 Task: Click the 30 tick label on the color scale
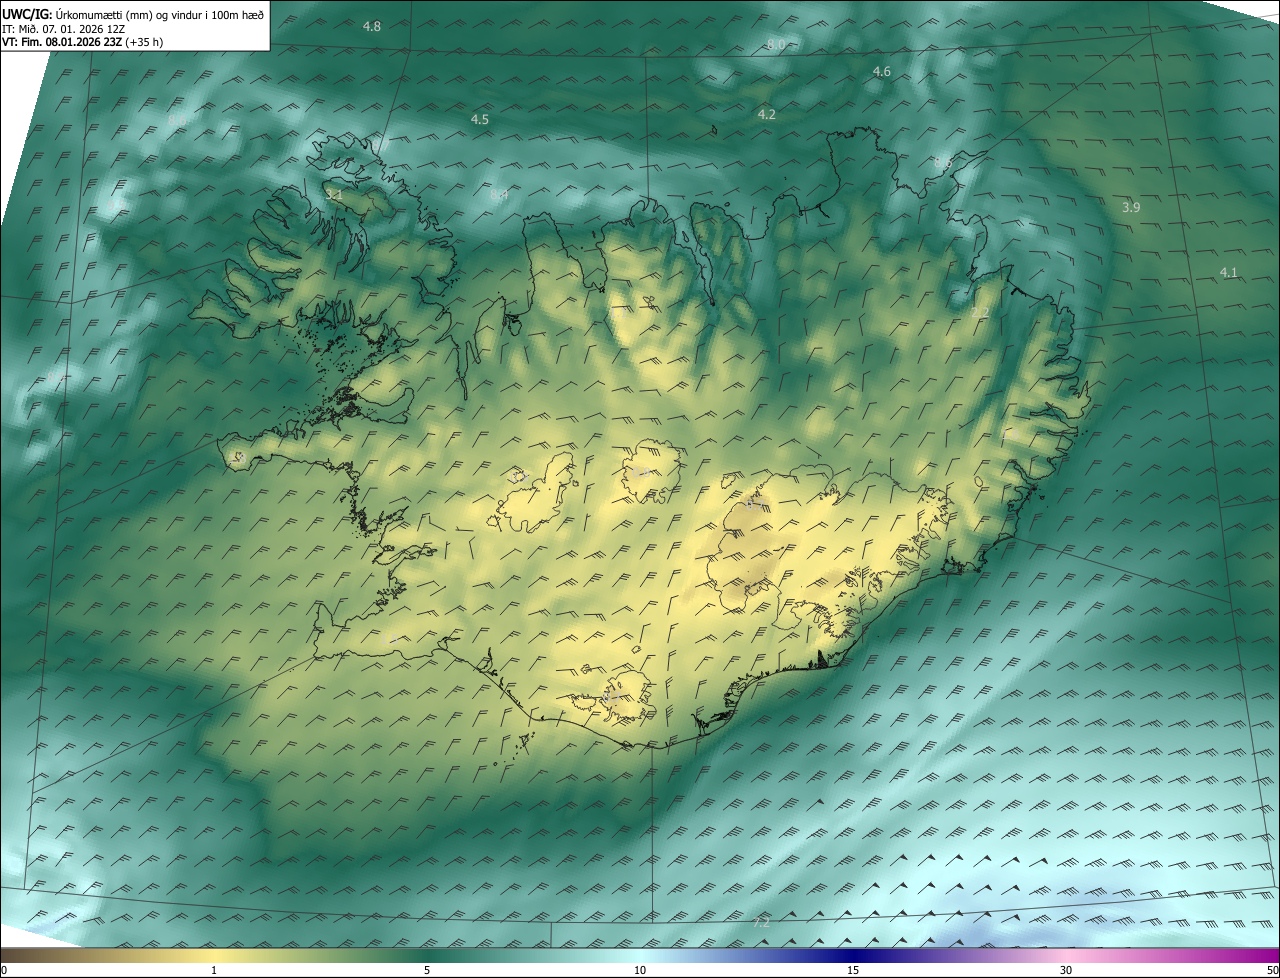[1066, 970]
